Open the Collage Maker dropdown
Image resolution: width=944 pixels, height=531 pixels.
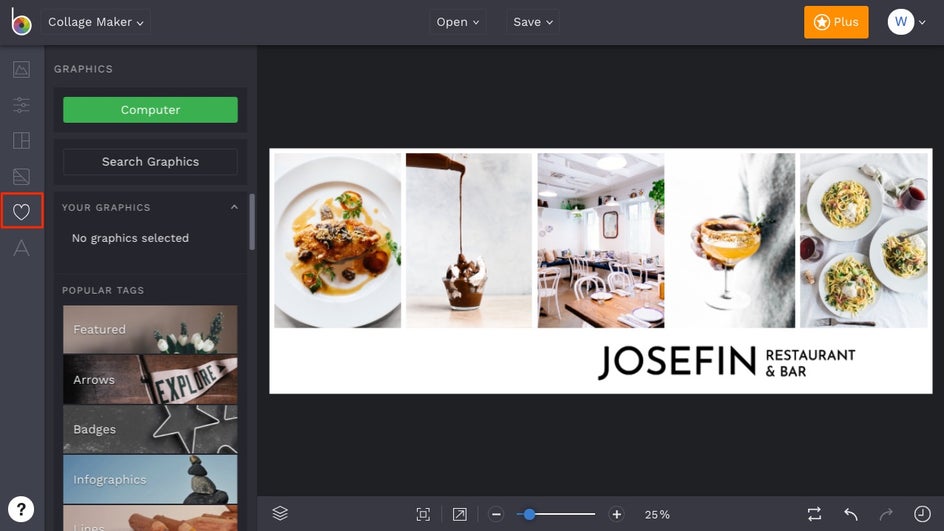pyautogui.click(x=96, y=22)
